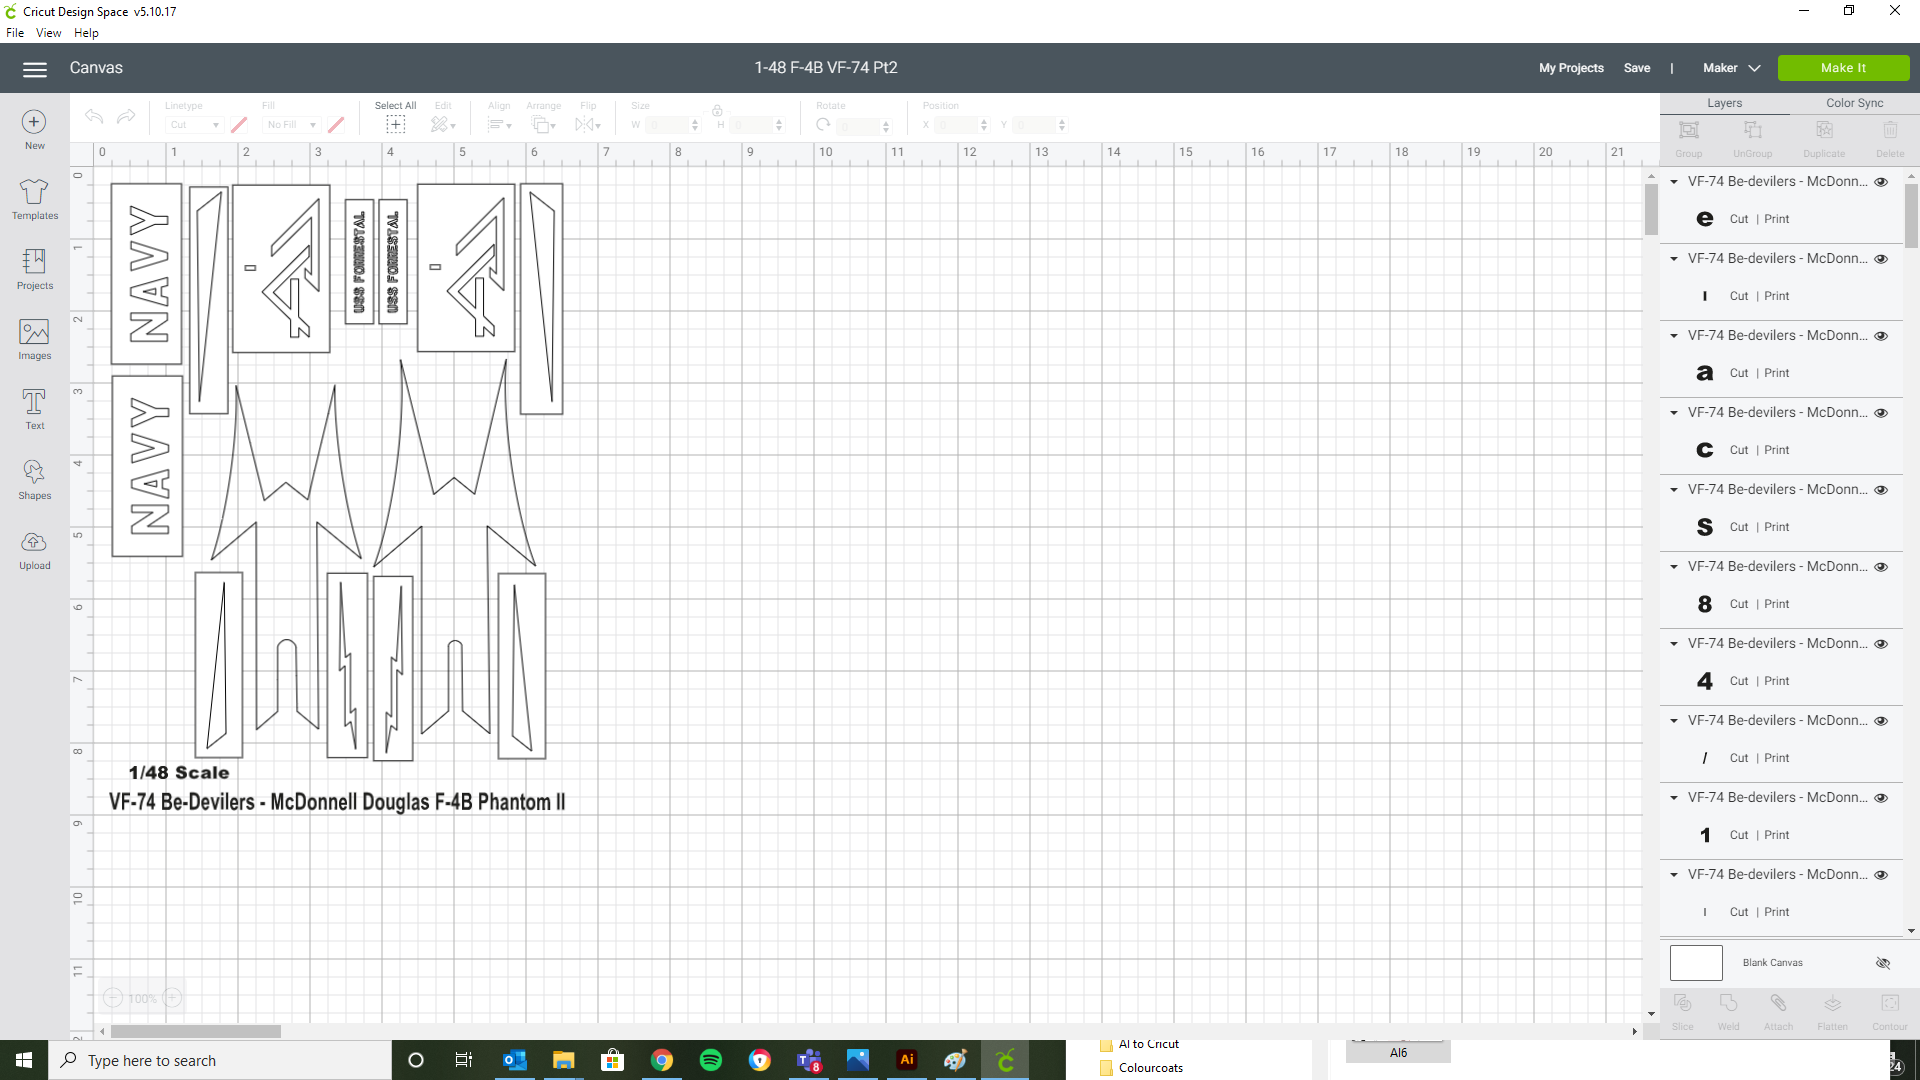Open the Shapes menu
The image size is (1920, 1080).
(x=34, y=478)
